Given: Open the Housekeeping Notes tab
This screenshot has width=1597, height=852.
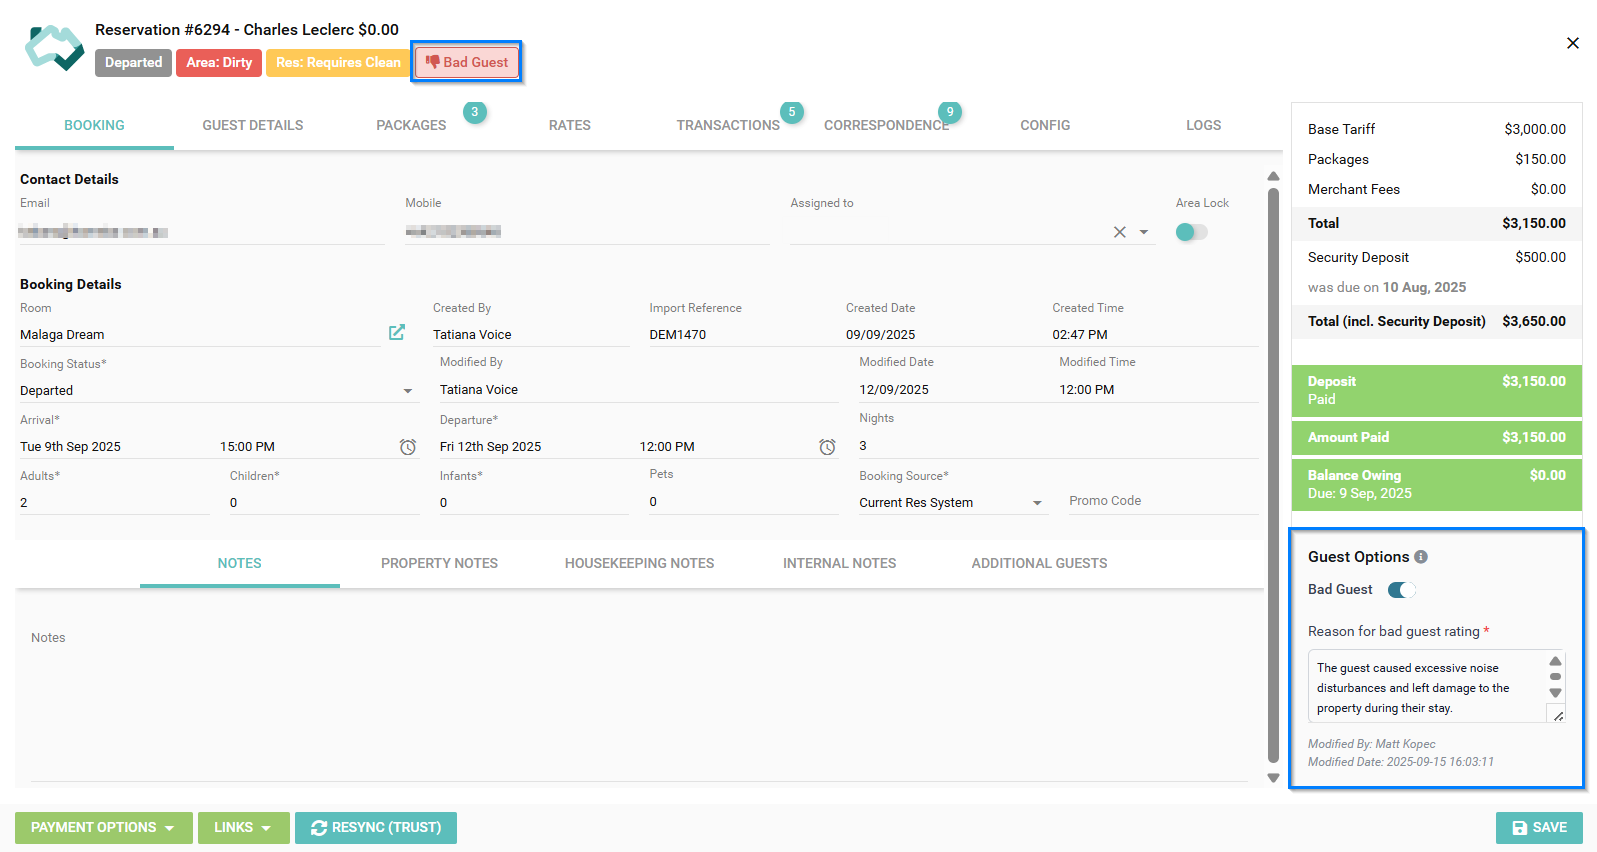Looking at the screenshot, I should [639, 564].
